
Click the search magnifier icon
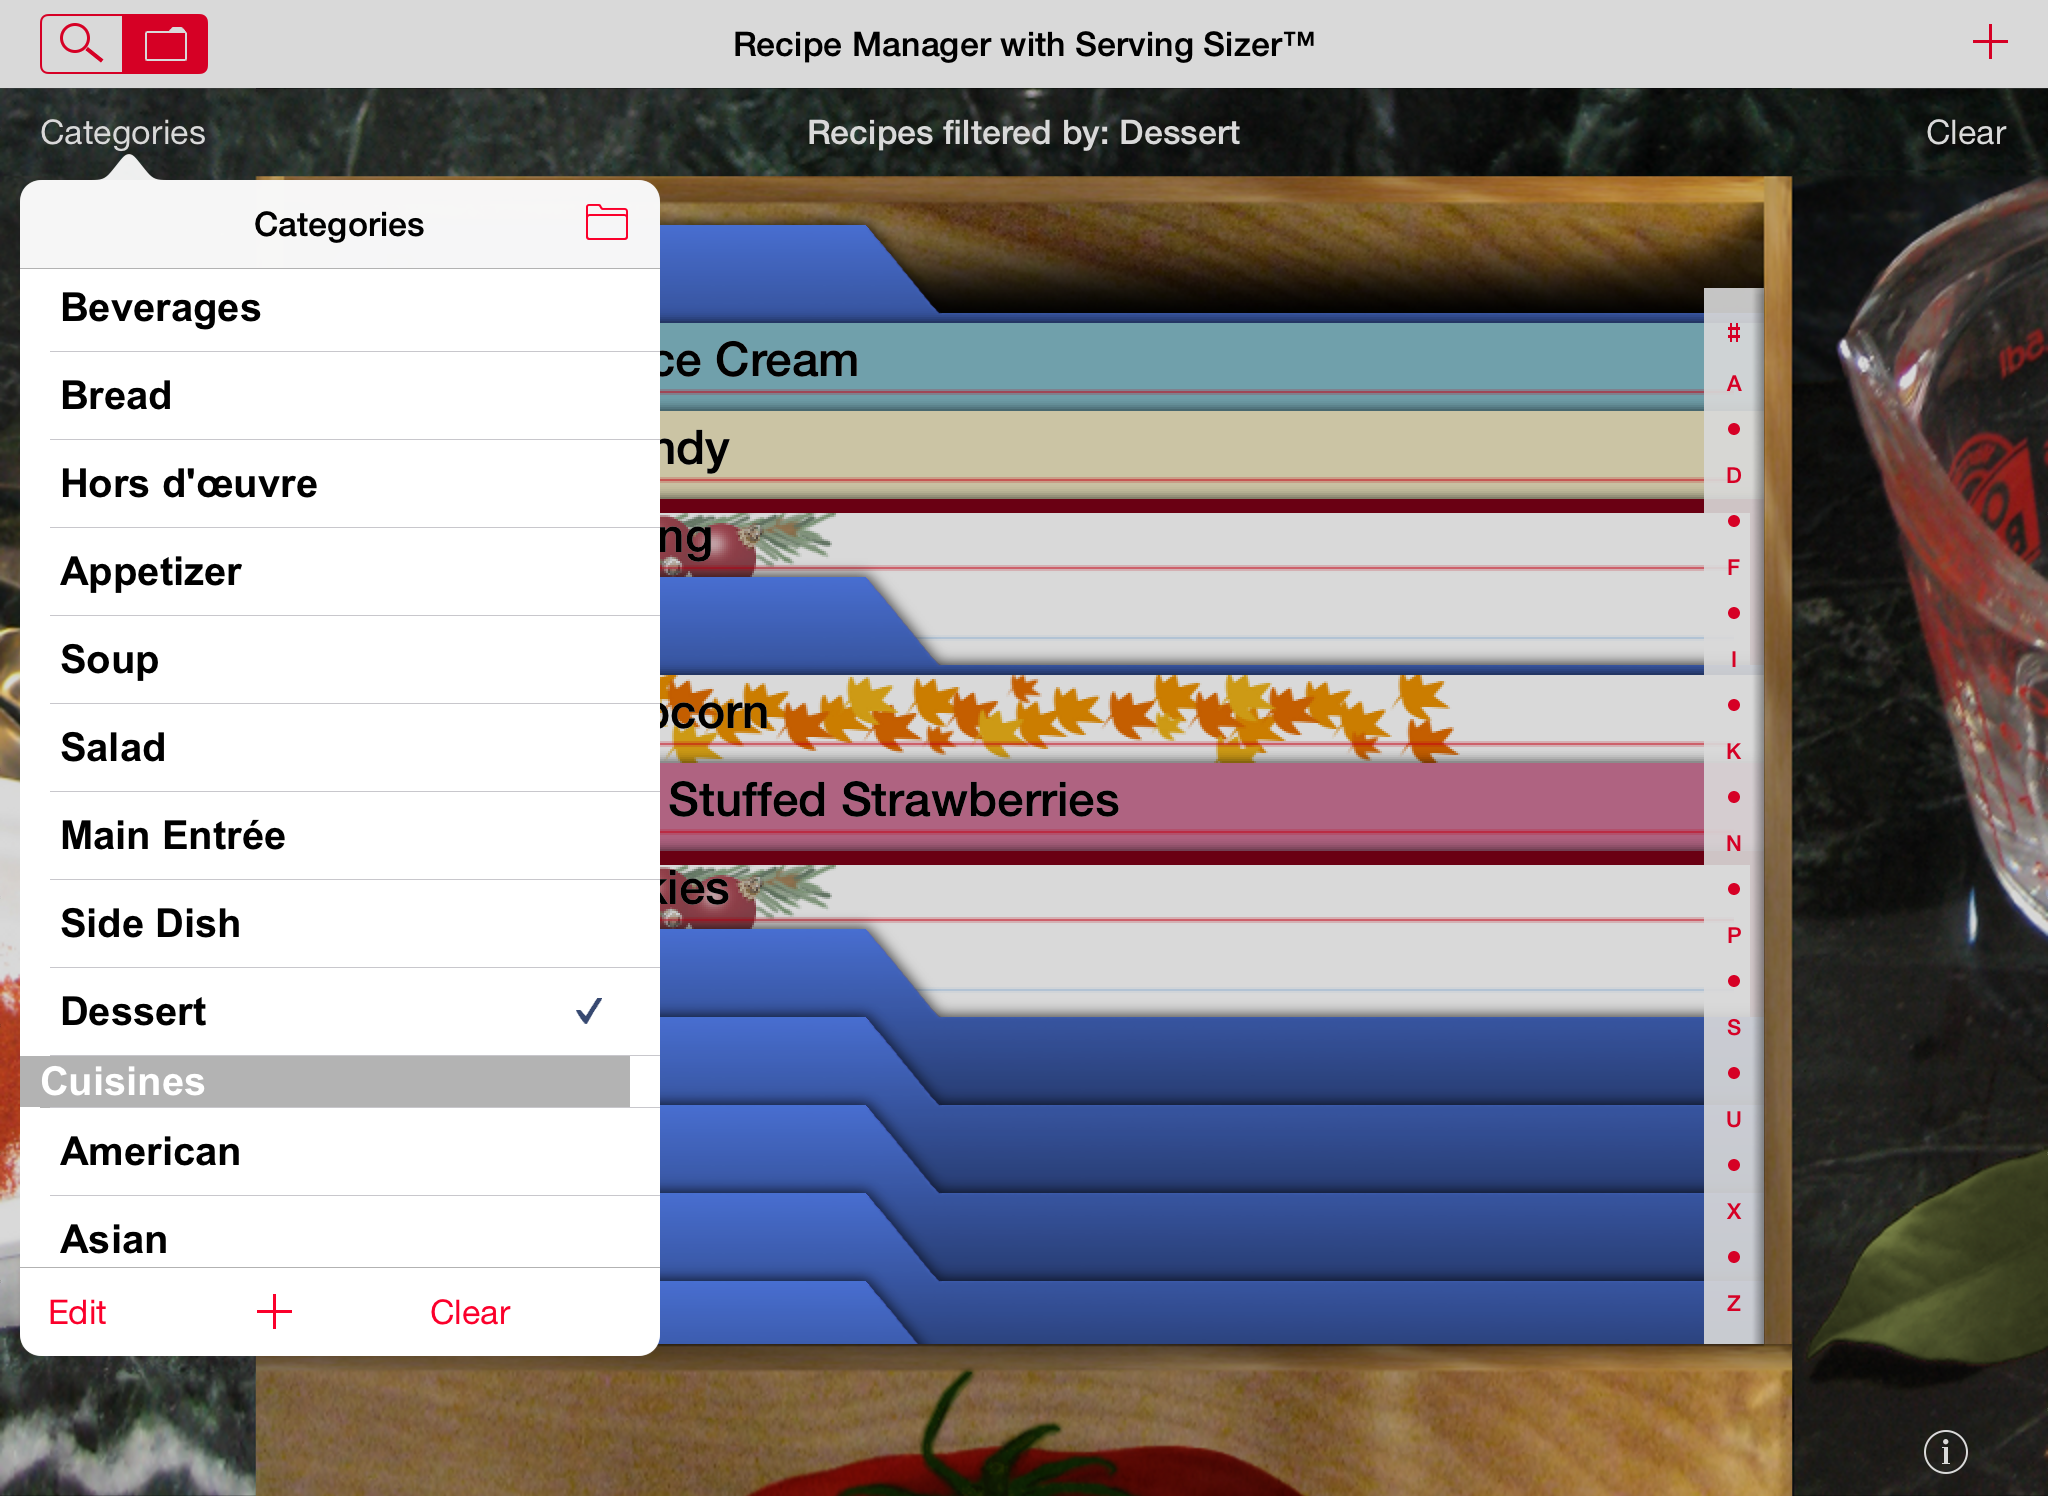click(x=81, y=44)
